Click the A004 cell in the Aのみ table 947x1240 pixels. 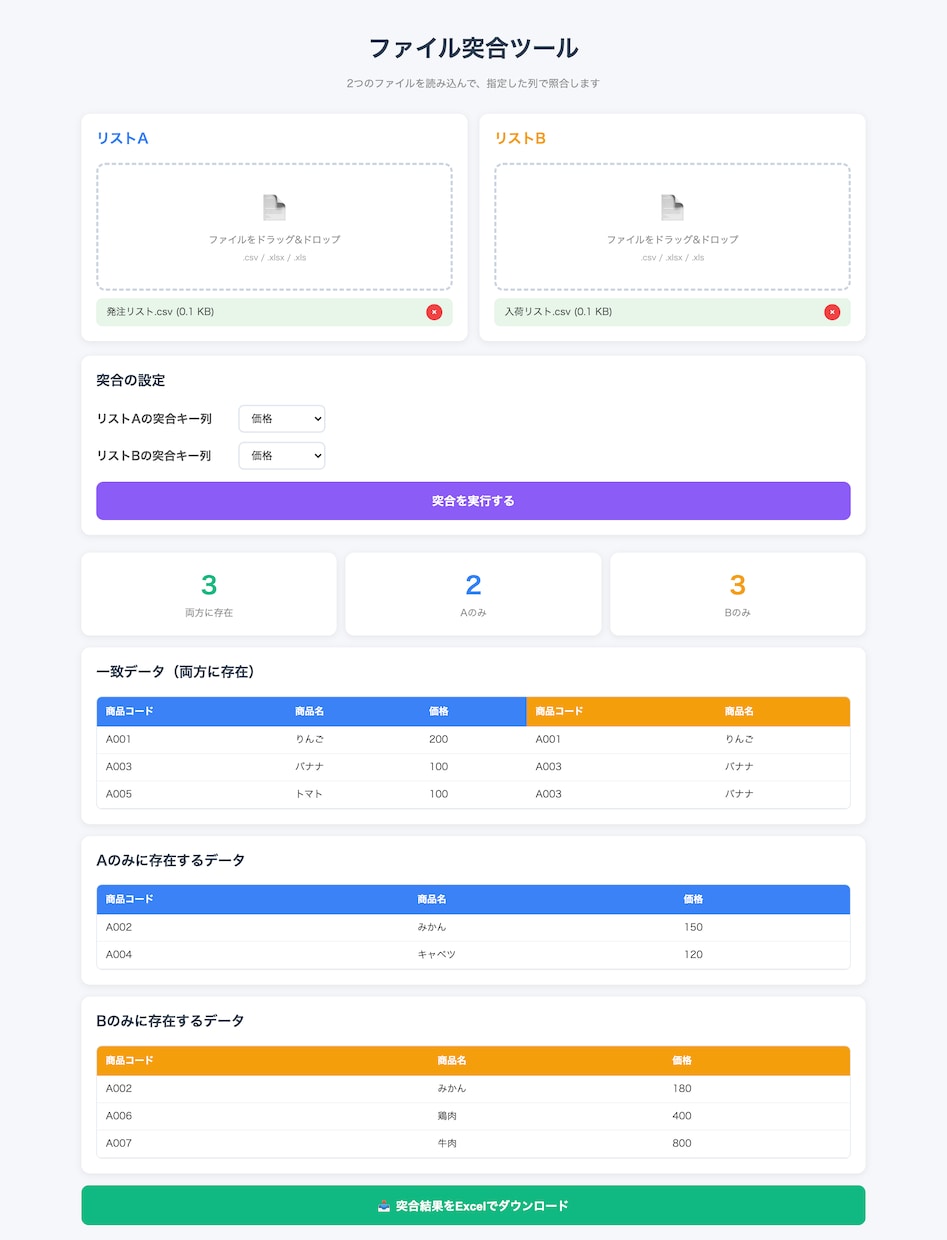119,955
